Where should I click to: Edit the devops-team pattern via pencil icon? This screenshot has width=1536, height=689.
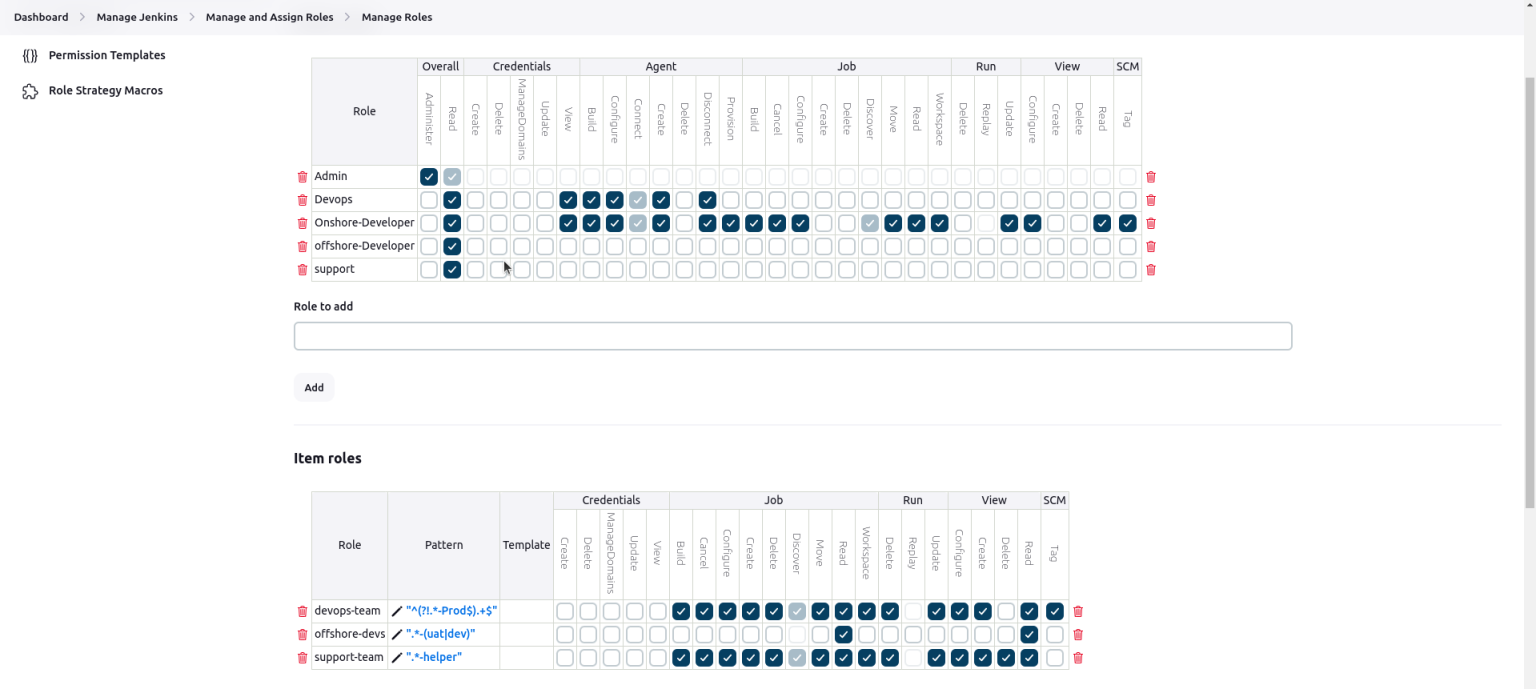[x=398, y=610]
